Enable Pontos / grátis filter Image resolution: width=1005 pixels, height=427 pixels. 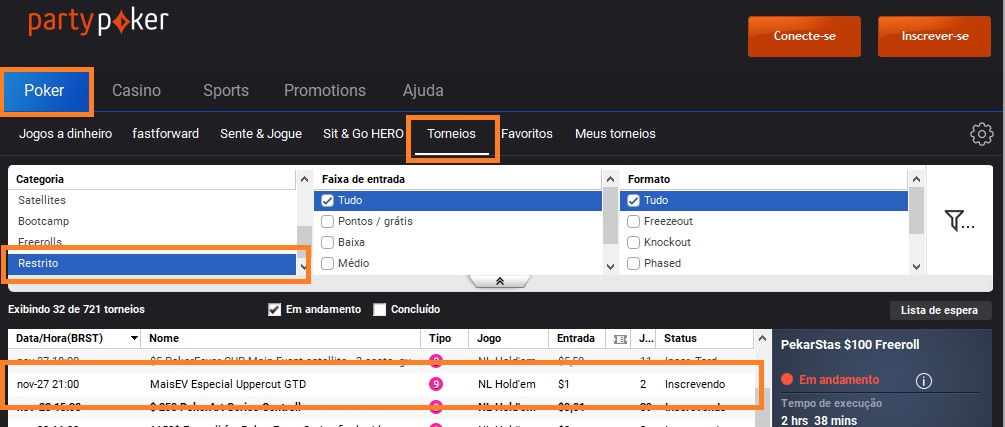328,222
